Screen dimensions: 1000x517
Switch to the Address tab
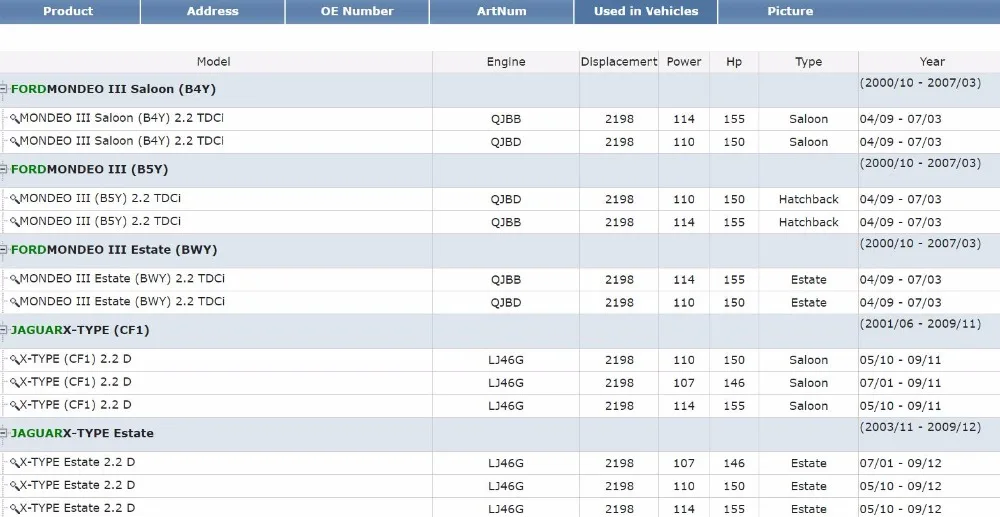(x=212, y=11)
